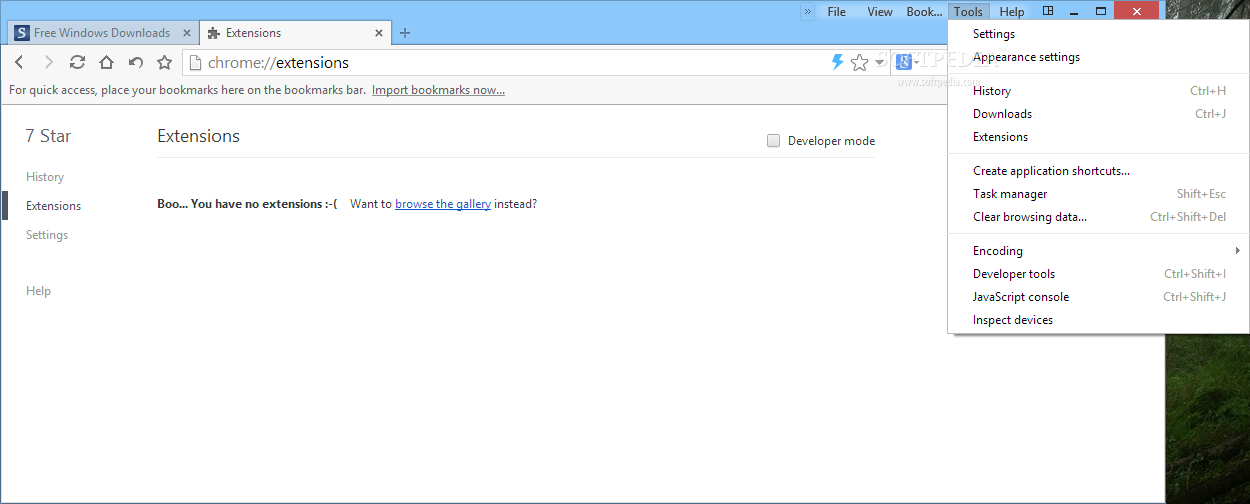Open a new tab with plus button
Image resolution: width=1250 pixels, height=504 pixels.
(x=405, y=33)
